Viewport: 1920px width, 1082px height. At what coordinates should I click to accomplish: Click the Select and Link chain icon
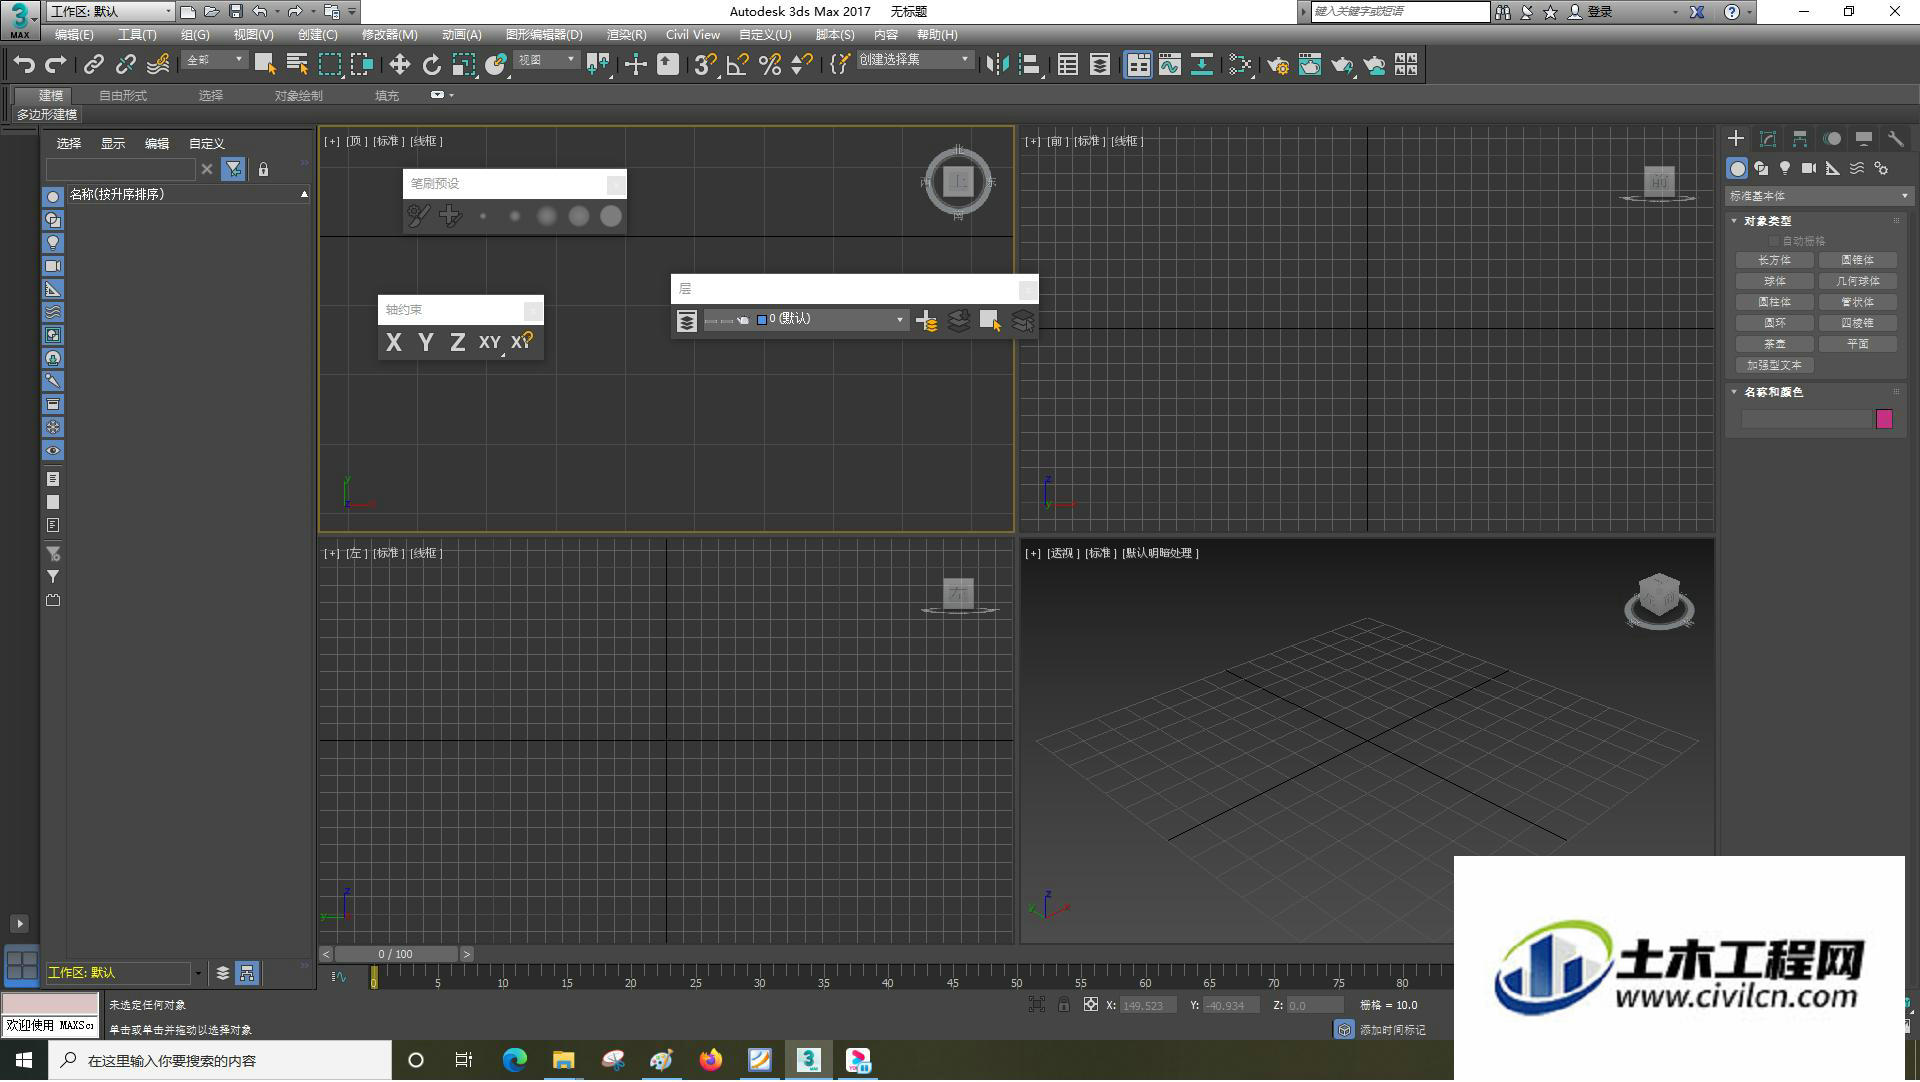(x=94, y=65)
